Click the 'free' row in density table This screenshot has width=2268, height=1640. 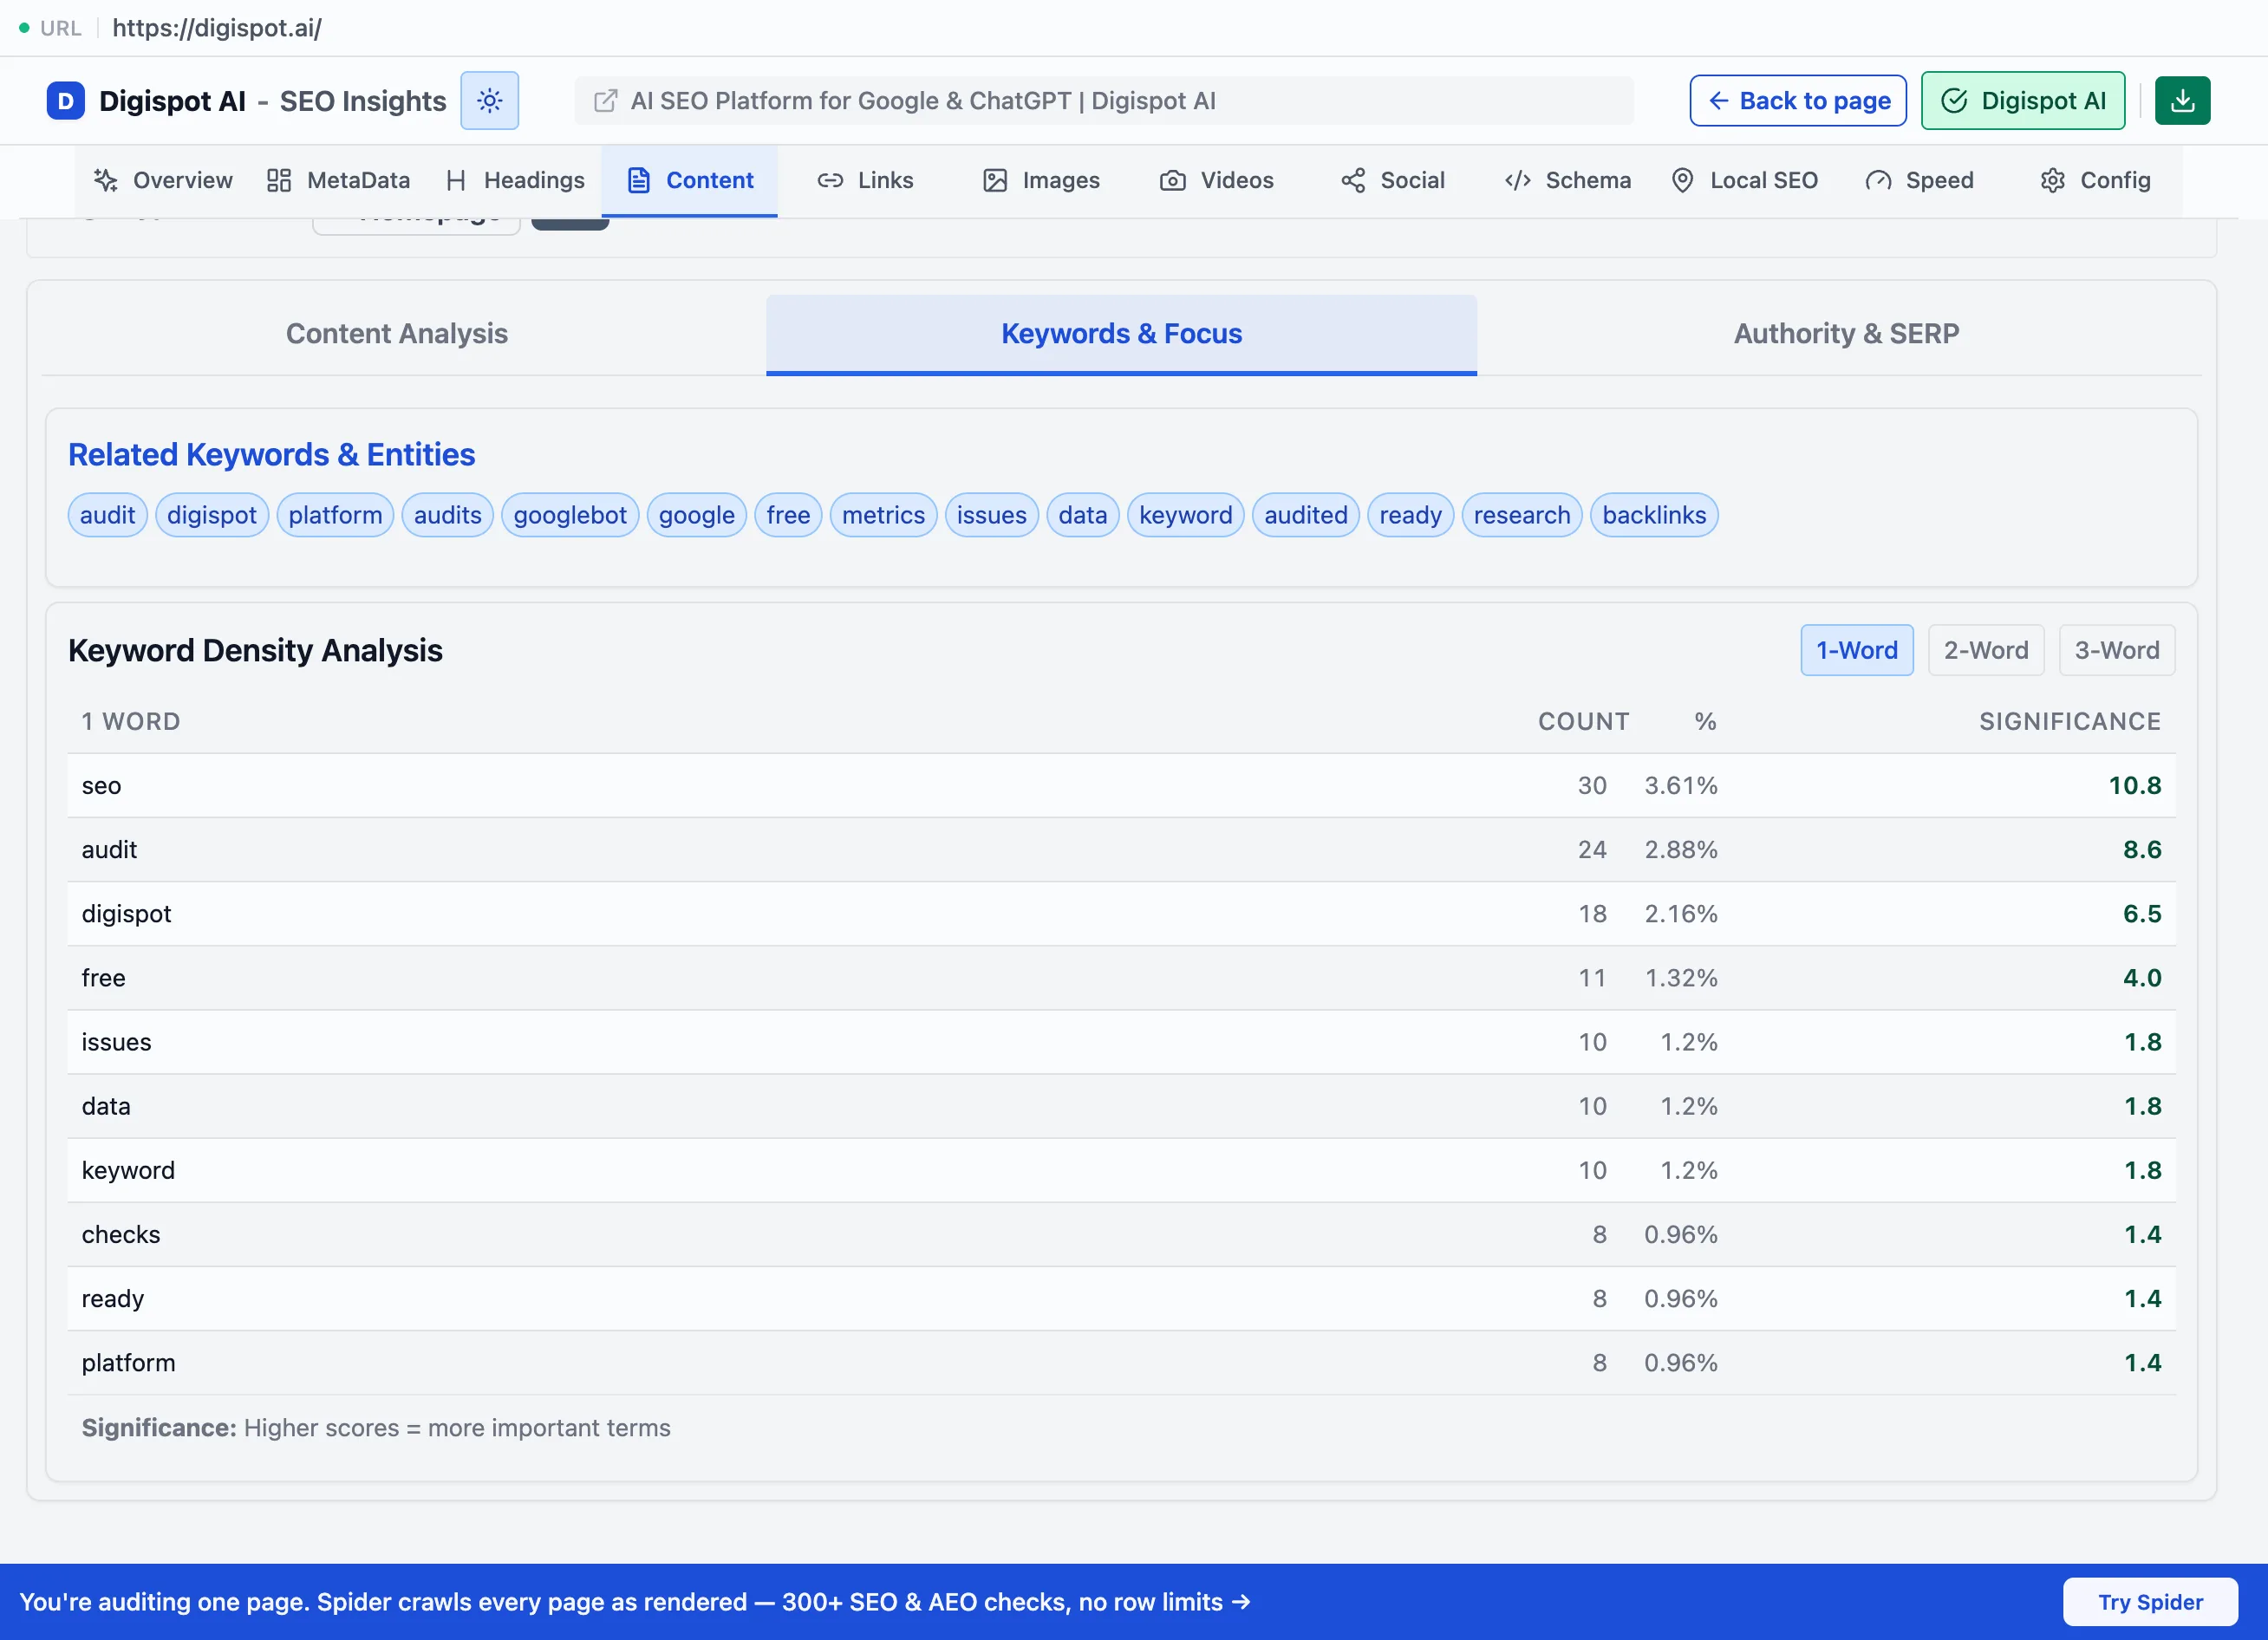click(1121, 978)
